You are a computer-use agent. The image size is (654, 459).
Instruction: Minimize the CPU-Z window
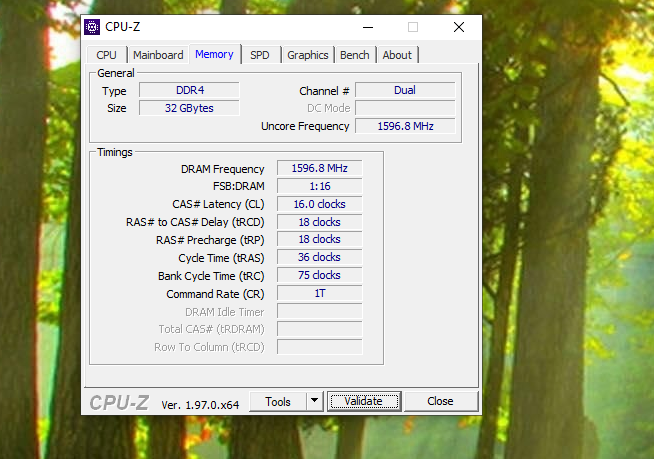click(368, 28)
